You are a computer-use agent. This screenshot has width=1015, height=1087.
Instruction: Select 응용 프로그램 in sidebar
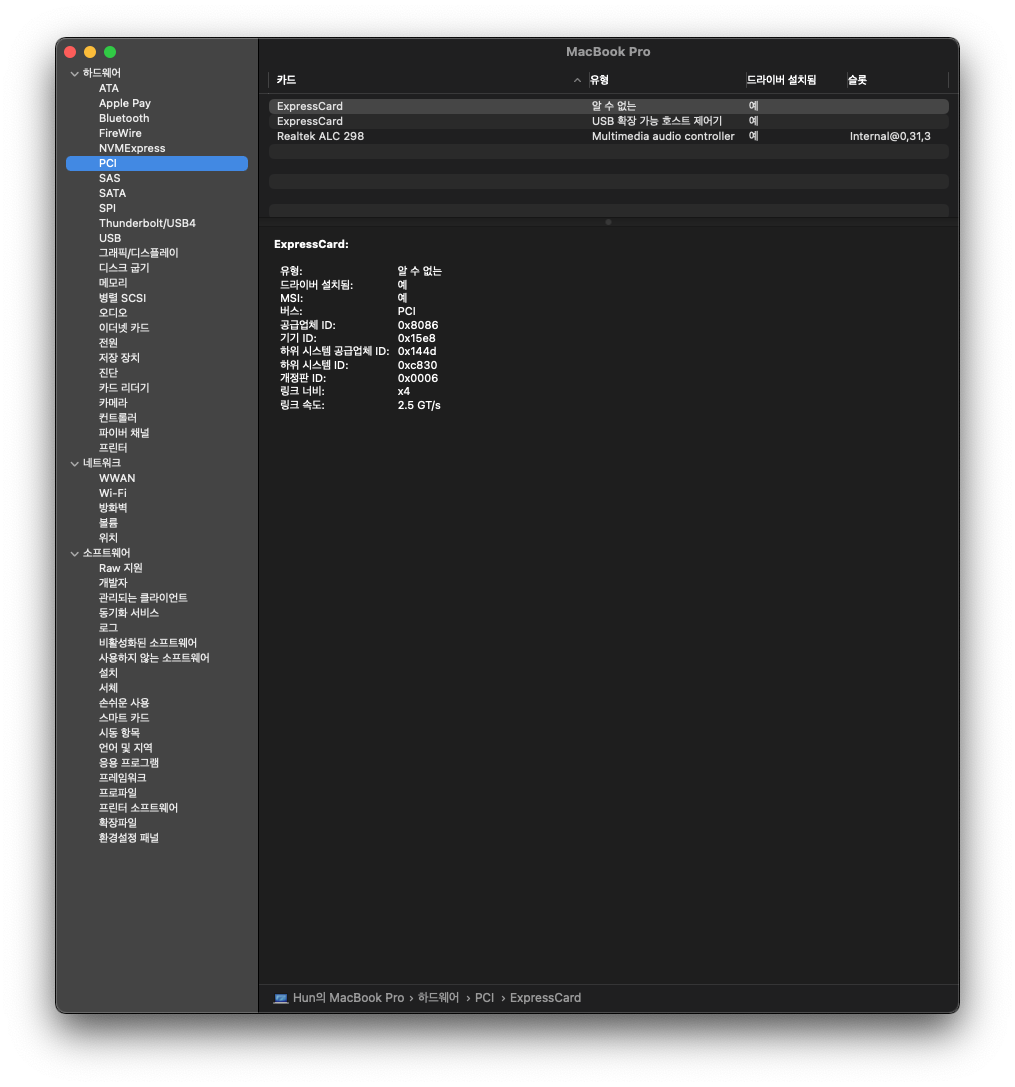(129, 763)
